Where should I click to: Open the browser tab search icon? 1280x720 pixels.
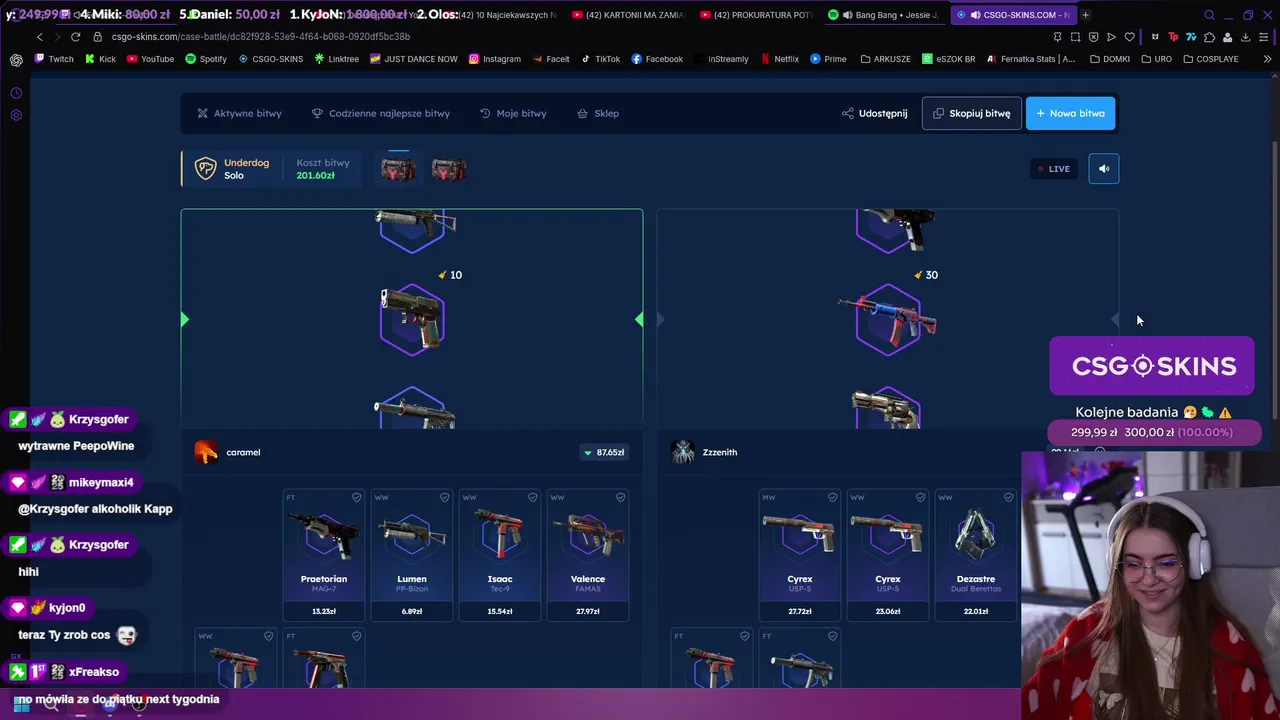point(1209,15)
